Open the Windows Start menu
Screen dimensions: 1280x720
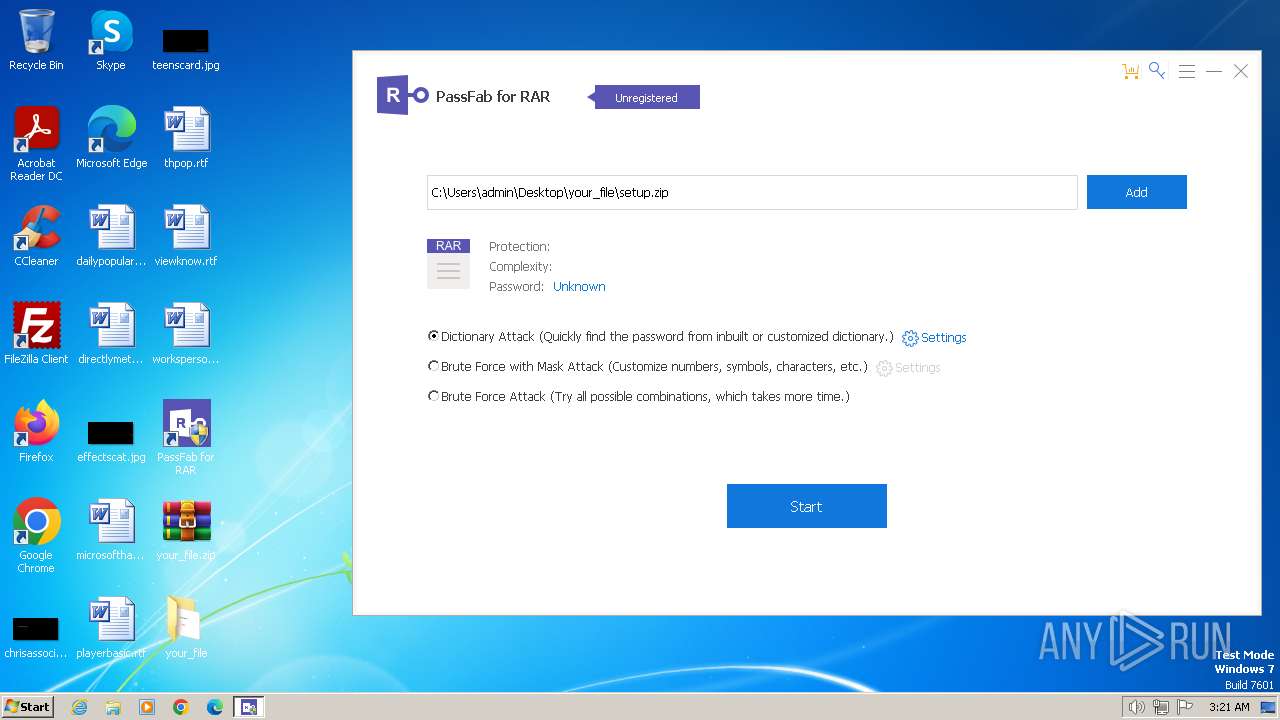(x=27, y=706)
